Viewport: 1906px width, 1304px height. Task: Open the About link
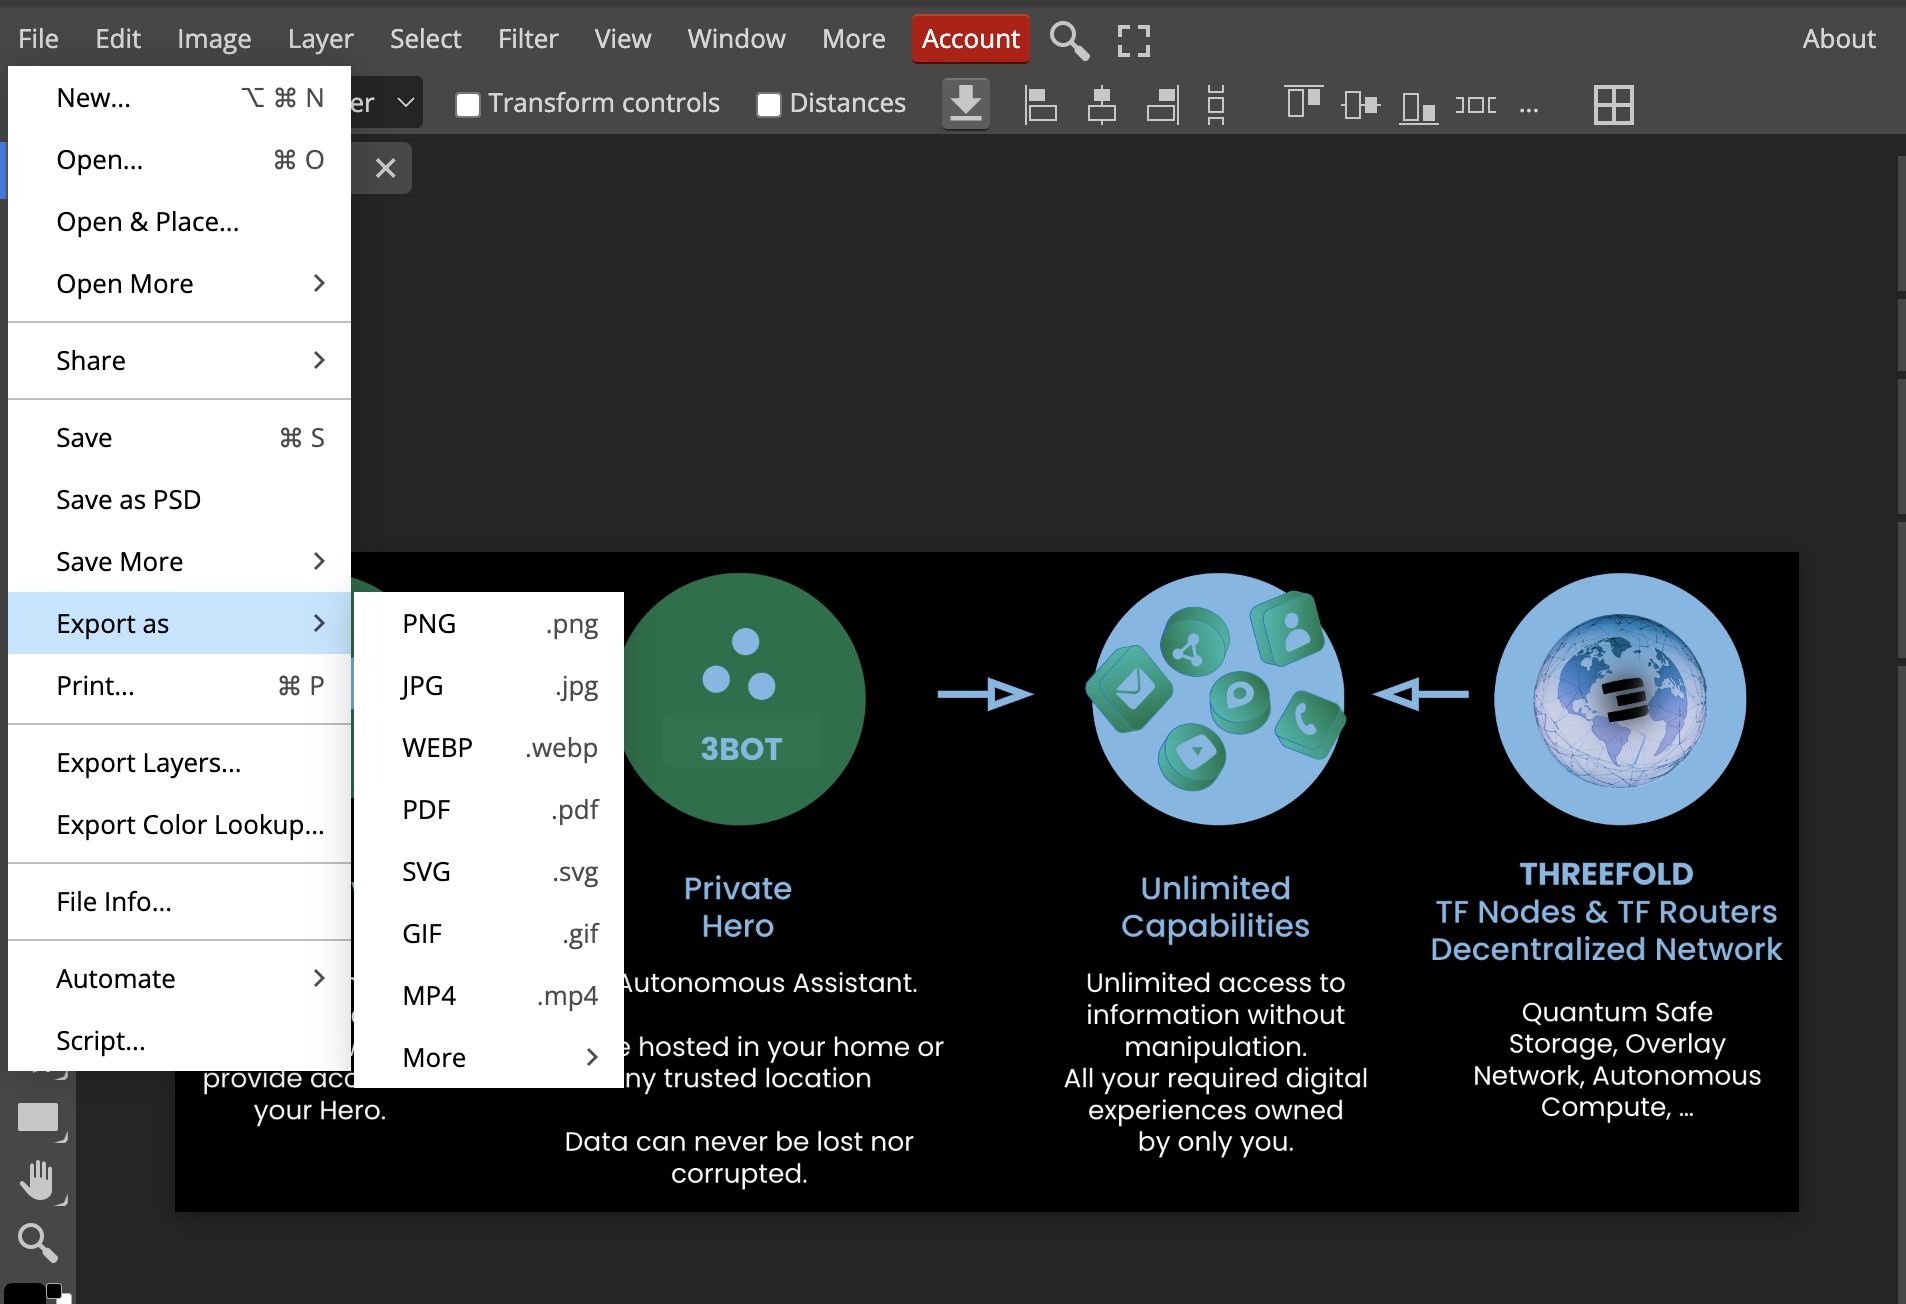coord(1838,39)
